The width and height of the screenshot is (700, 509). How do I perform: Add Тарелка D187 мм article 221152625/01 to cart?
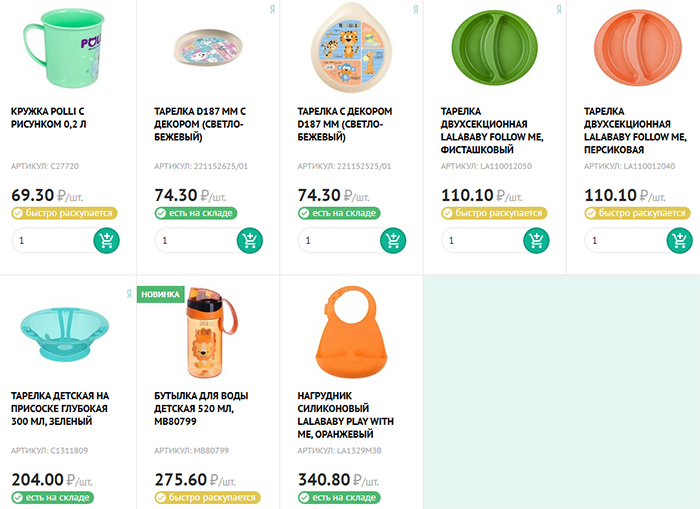[250, 241]
